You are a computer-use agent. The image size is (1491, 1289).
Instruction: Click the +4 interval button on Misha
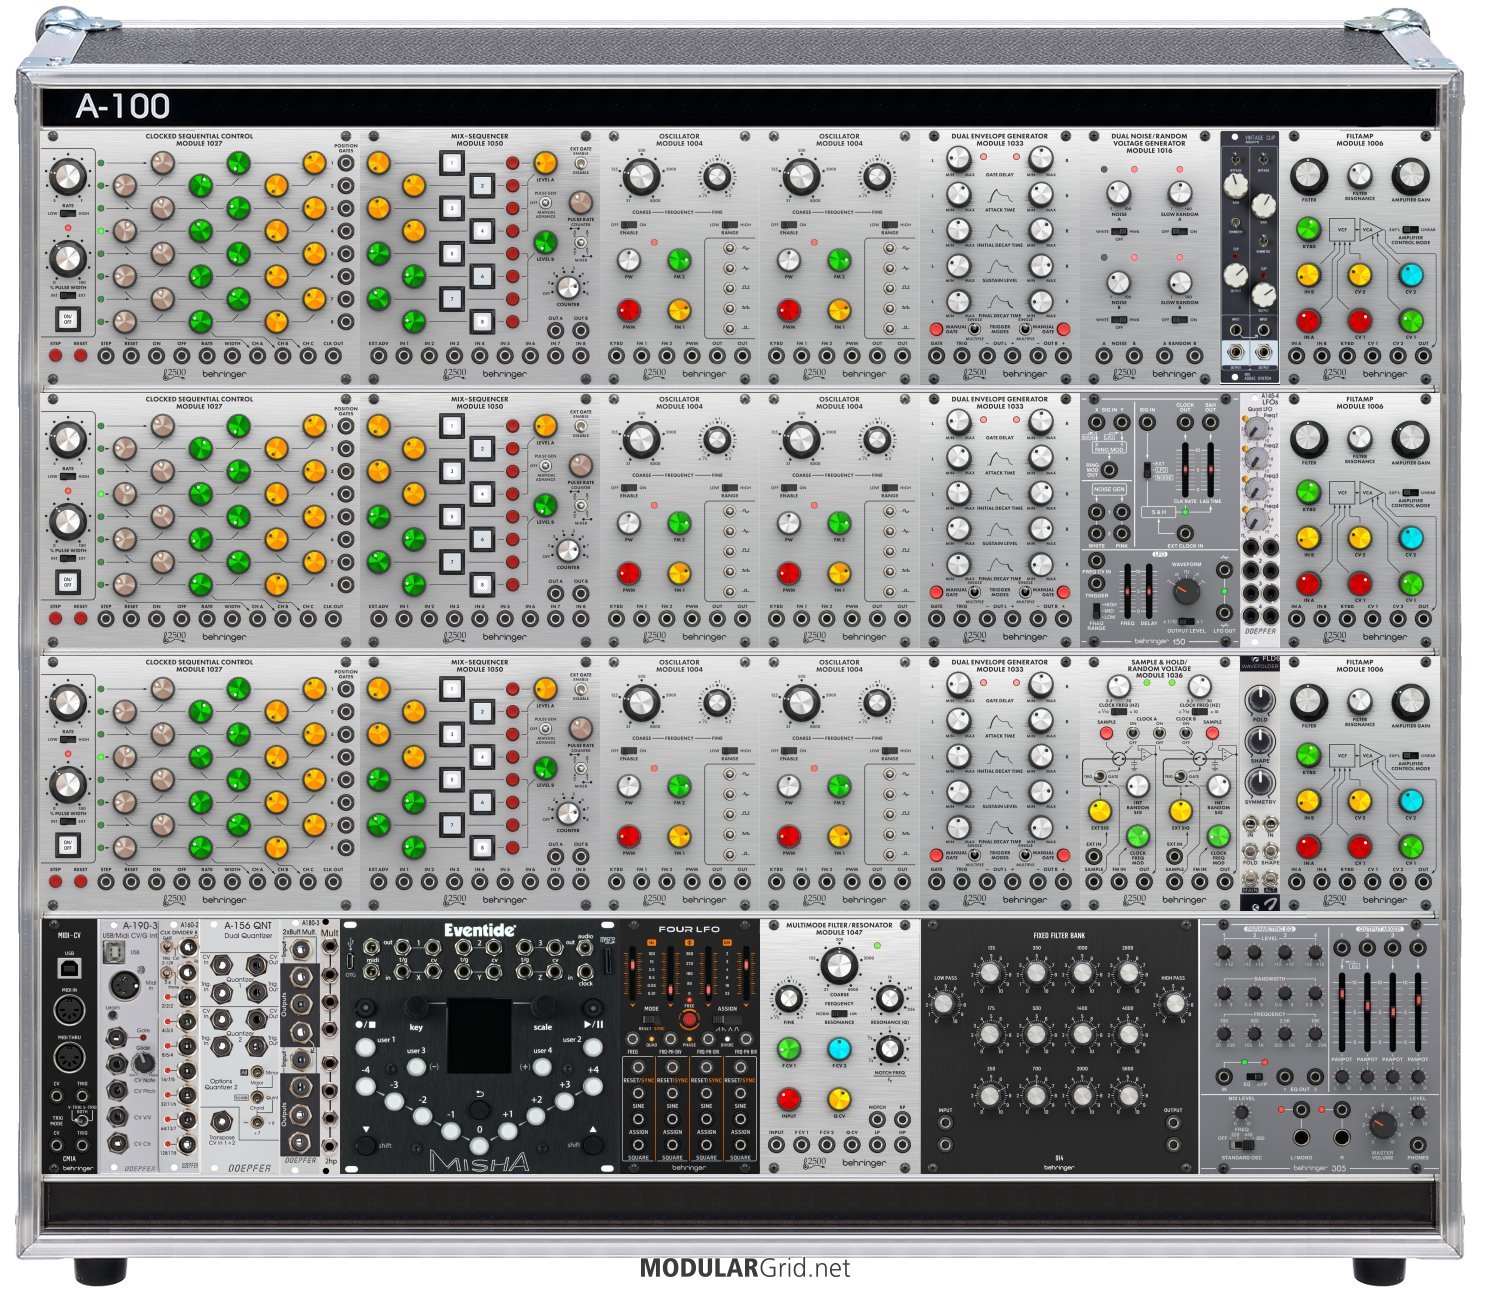click(x=594, y=1084)
